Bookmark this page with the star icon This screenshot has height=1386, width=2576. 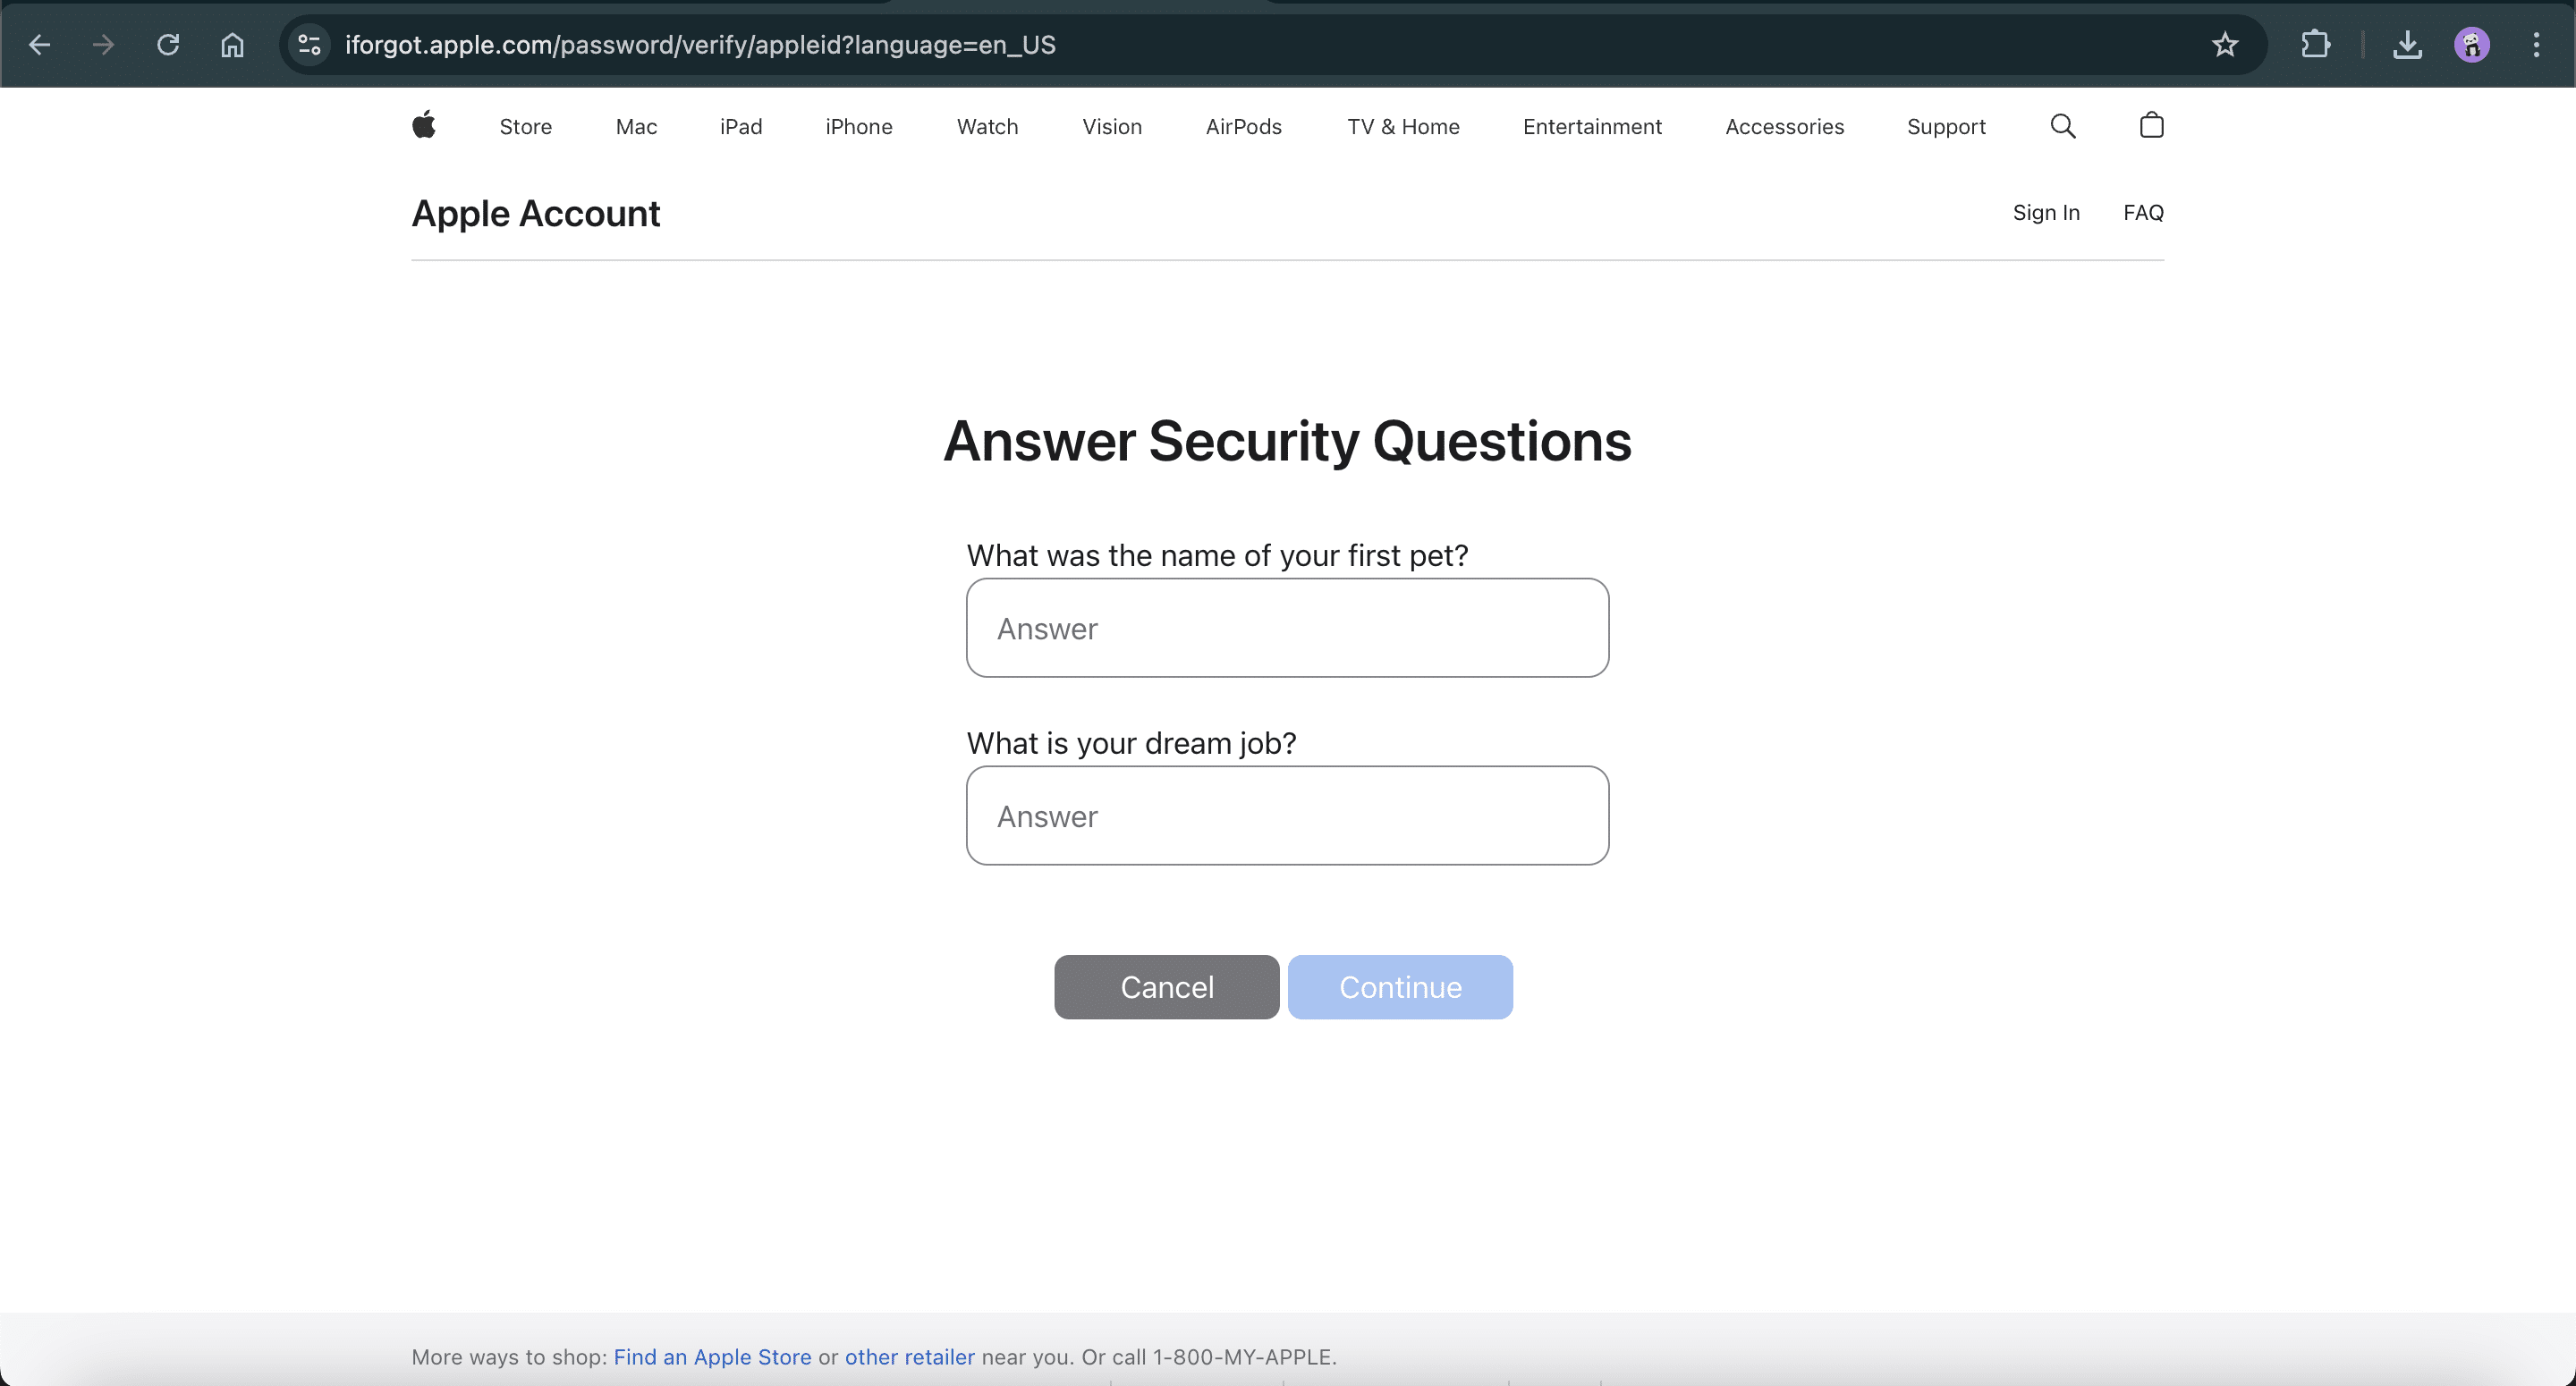pyautogui.click(x=2224, y=45)
